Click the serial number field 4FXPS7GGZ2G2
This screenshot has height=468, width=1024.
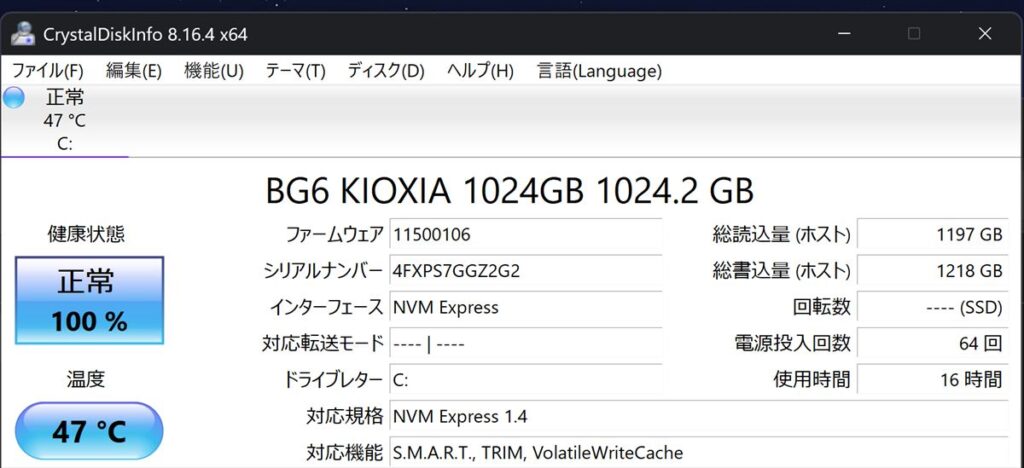[526, 271]
